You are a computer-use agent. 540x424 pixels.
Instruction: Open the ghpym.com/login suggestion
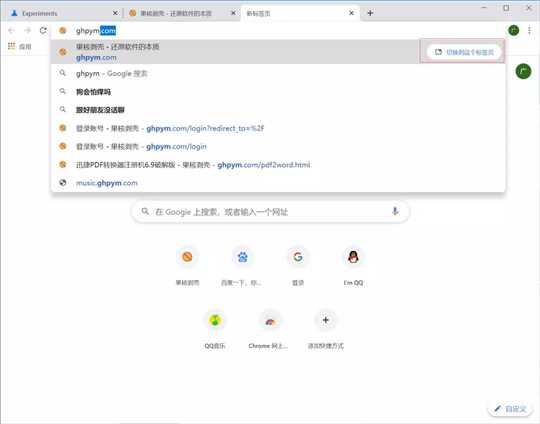(x=278, y=146)
